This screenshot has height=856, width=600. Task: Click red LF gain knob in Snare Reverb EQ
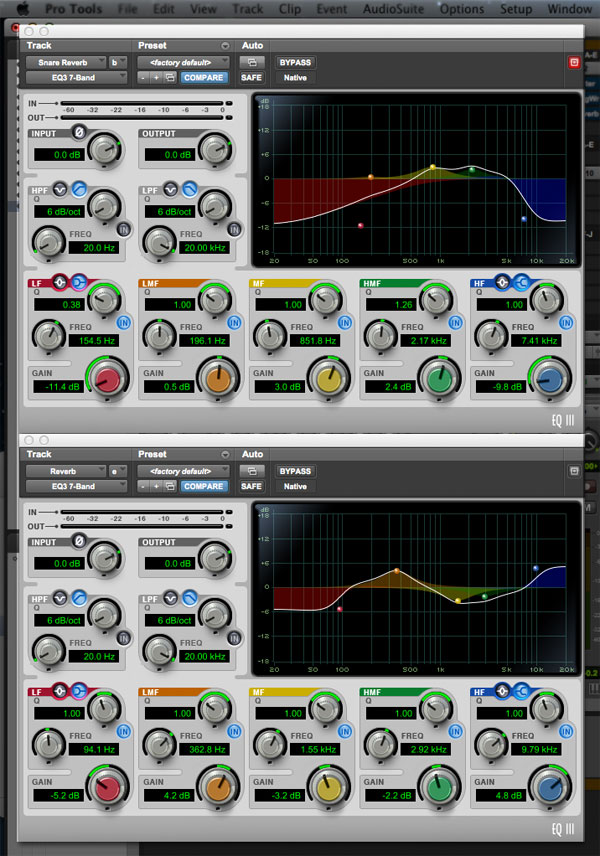[x=108, y=379]
